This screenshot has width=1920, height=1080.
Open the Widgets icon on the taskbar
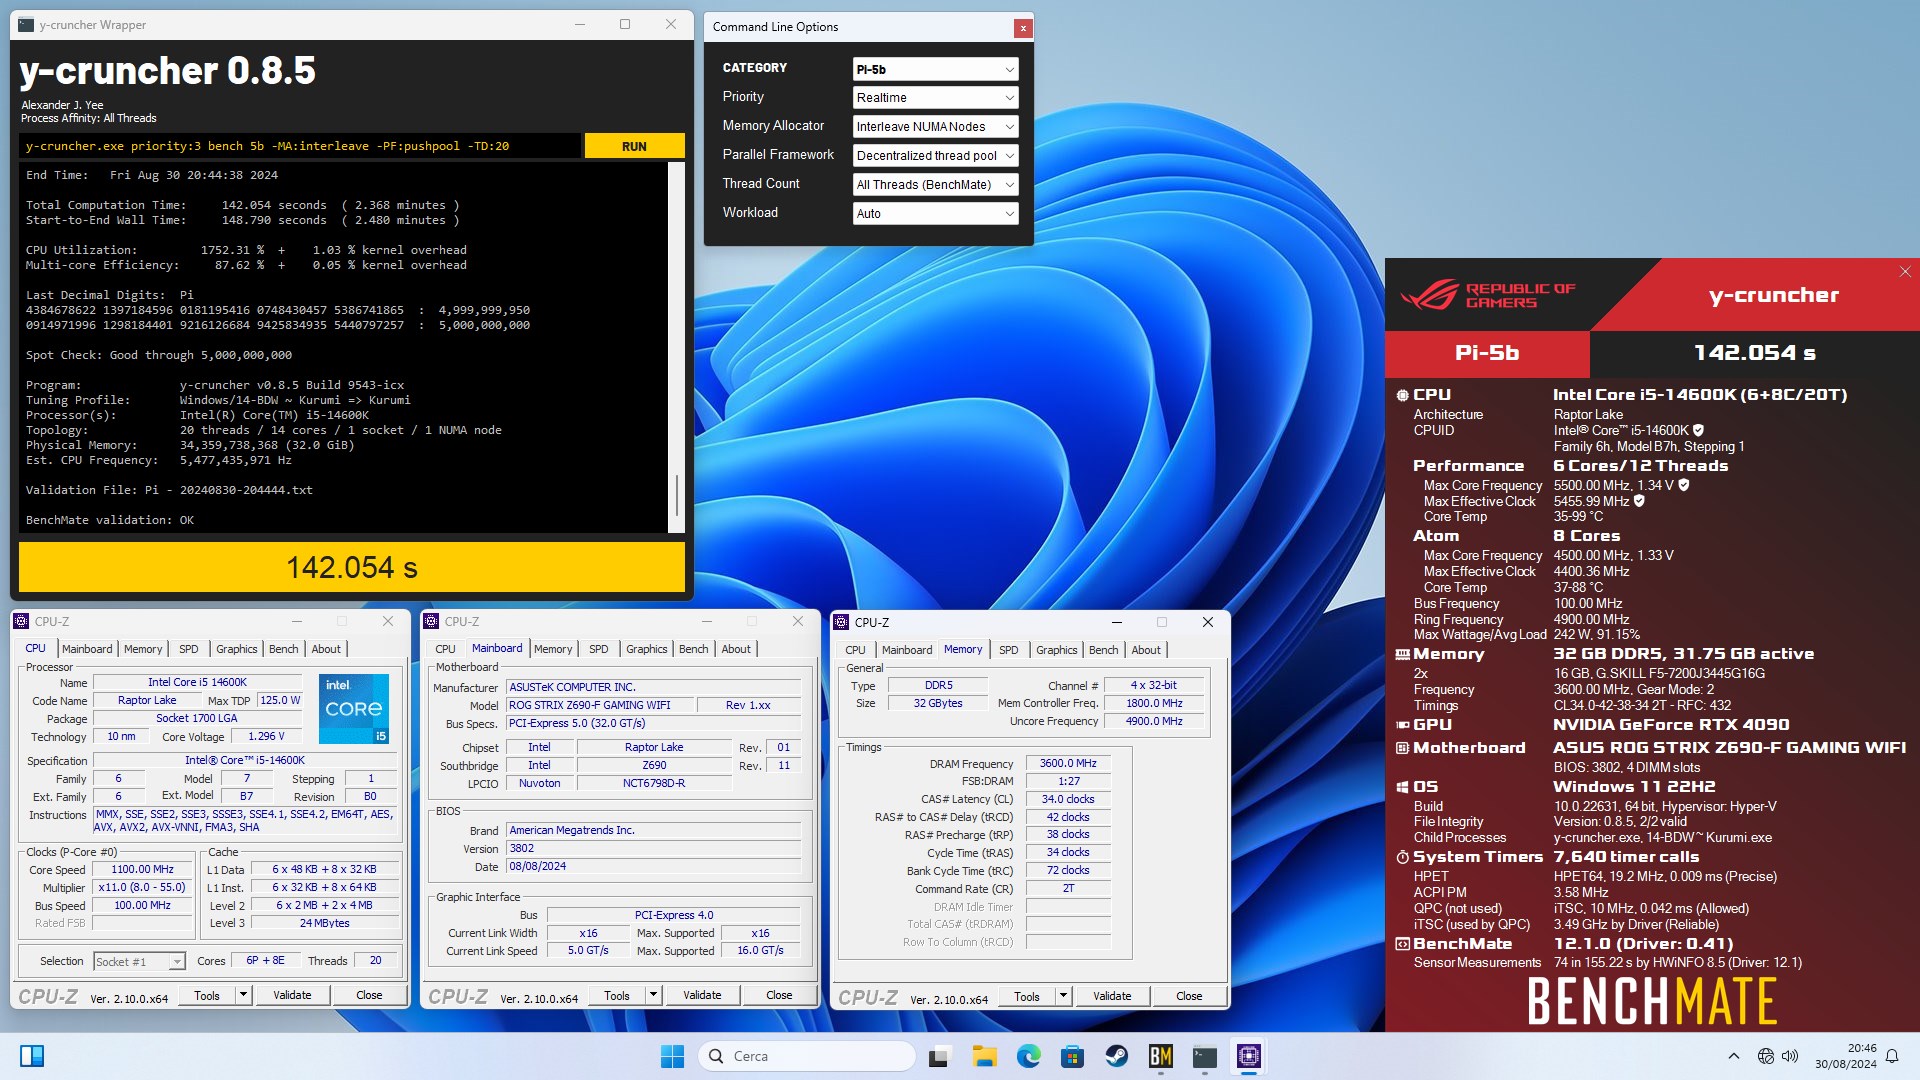click(32, 1056)
